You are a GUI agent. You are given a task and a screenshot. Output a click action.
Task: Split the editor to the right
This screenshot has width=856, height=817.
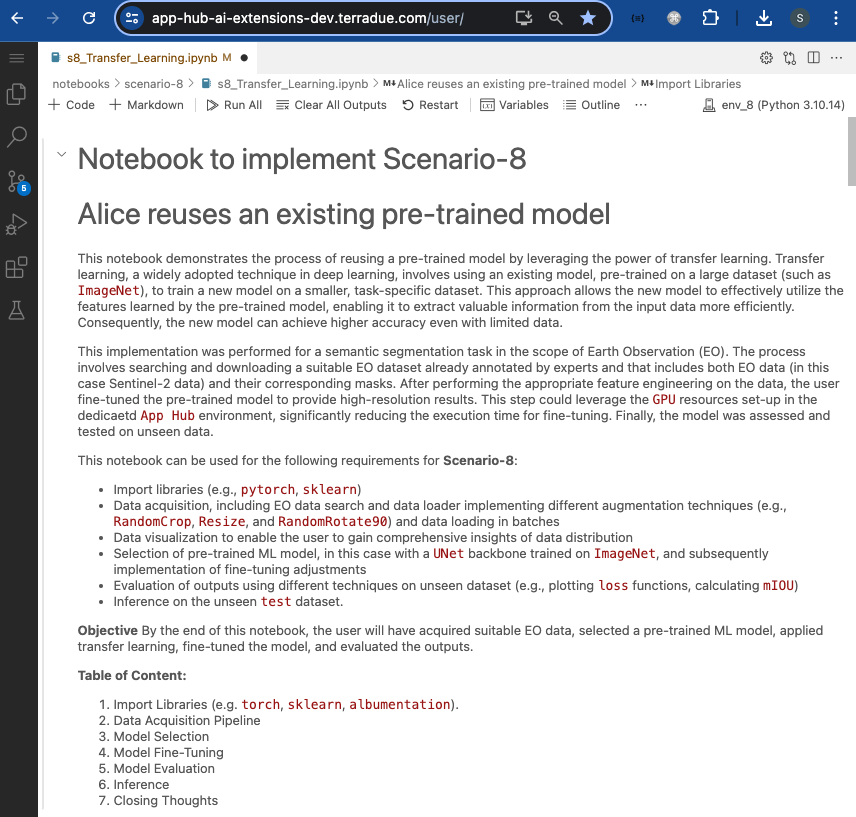pyautogui.click(x=814, y=58)
